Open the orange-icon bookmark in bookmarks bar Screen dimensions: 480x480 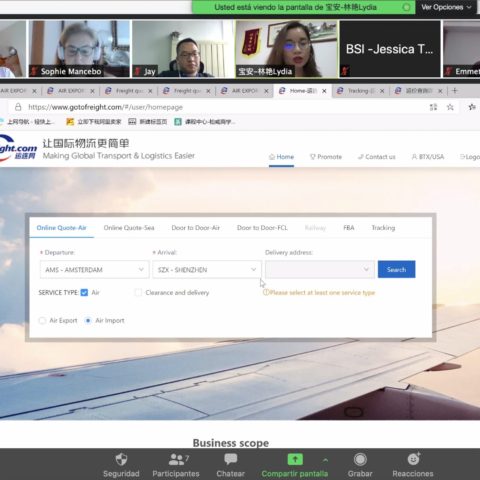tap(94, 122)
